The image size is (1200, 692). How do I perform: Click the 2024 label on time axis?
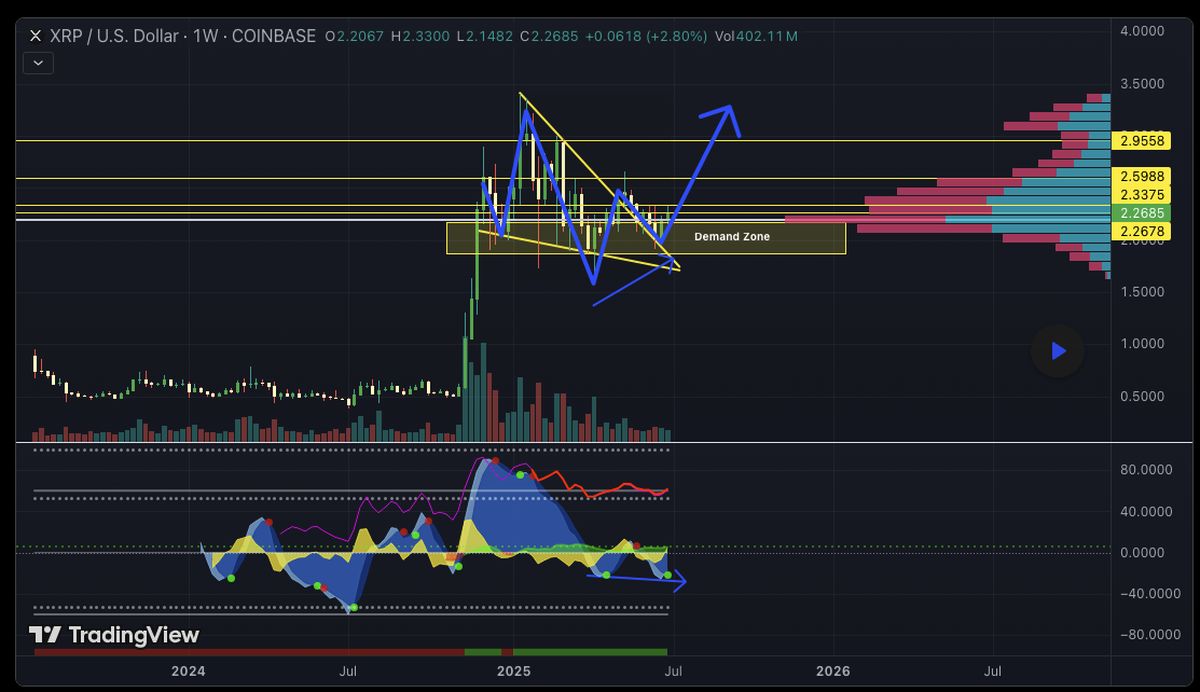[x=188, y=670]
